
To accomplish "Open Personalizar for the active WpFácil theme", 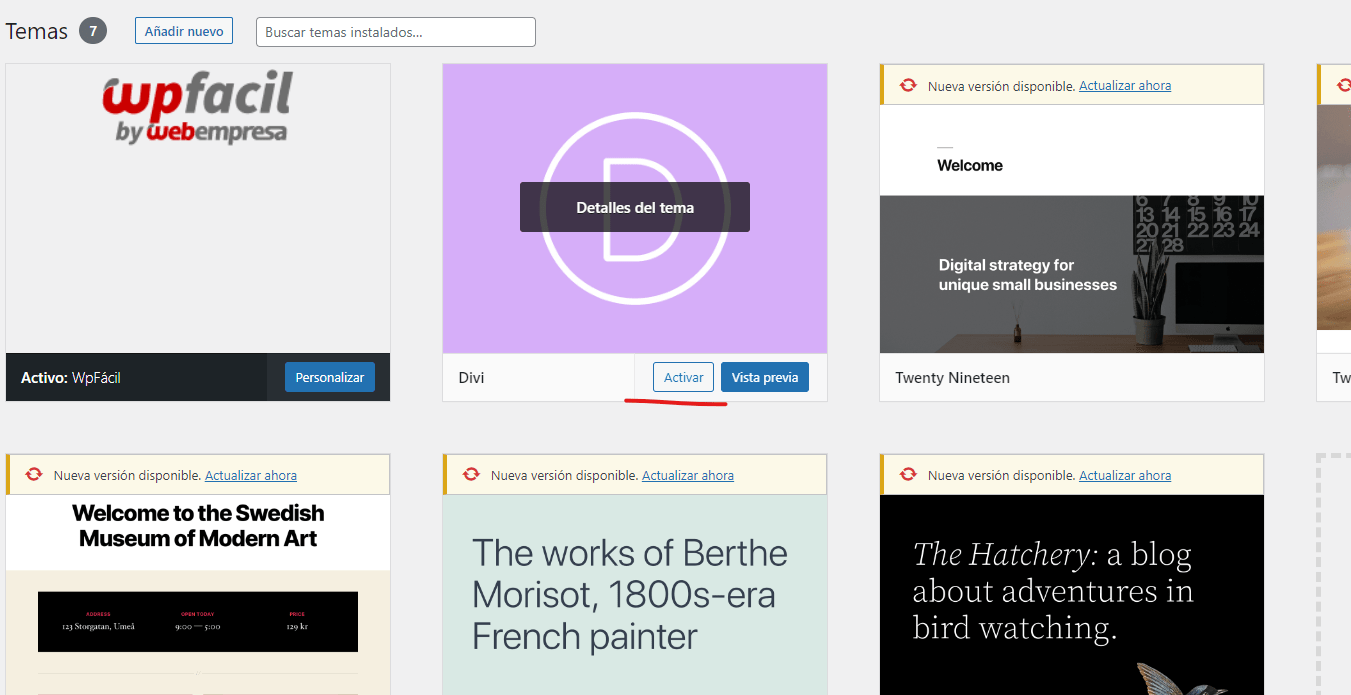I will (330, 377).
